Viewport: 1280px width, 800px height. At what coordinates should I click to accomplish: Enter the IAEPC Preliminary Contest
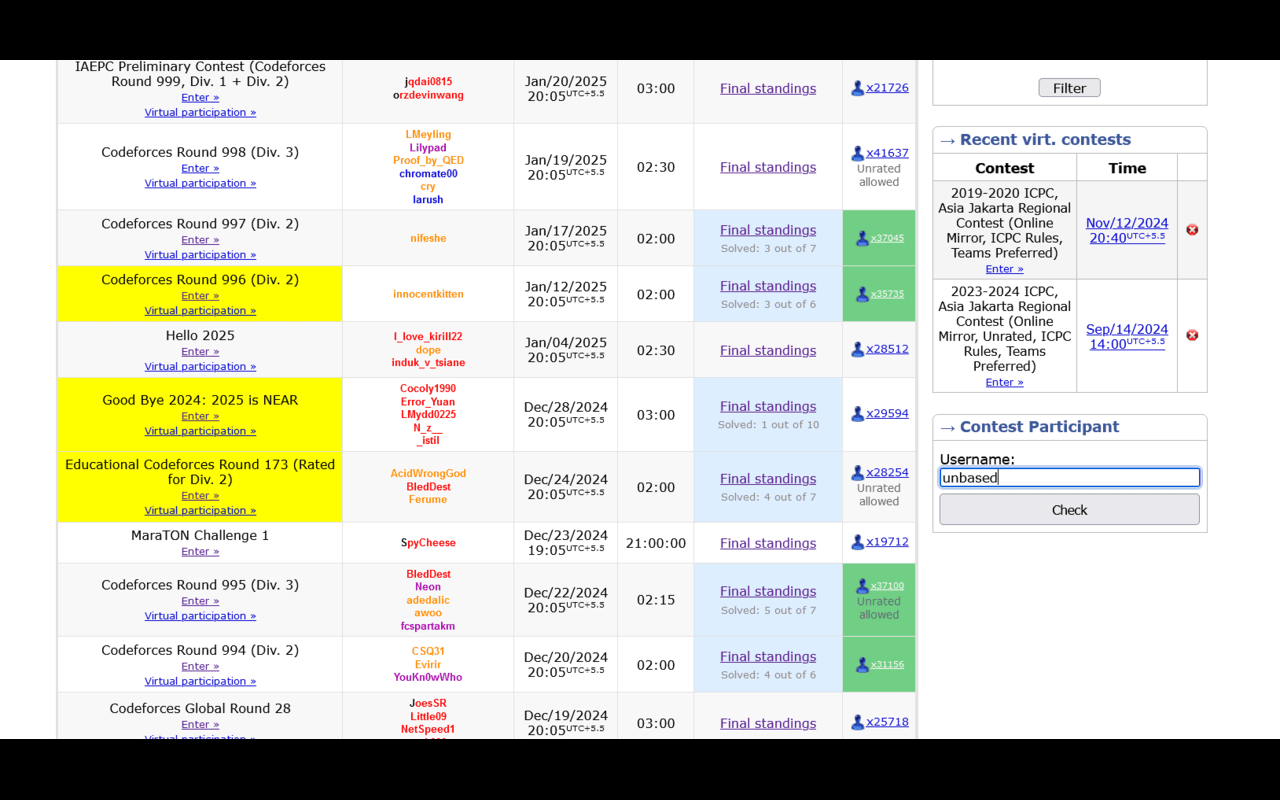coord(200,98)
